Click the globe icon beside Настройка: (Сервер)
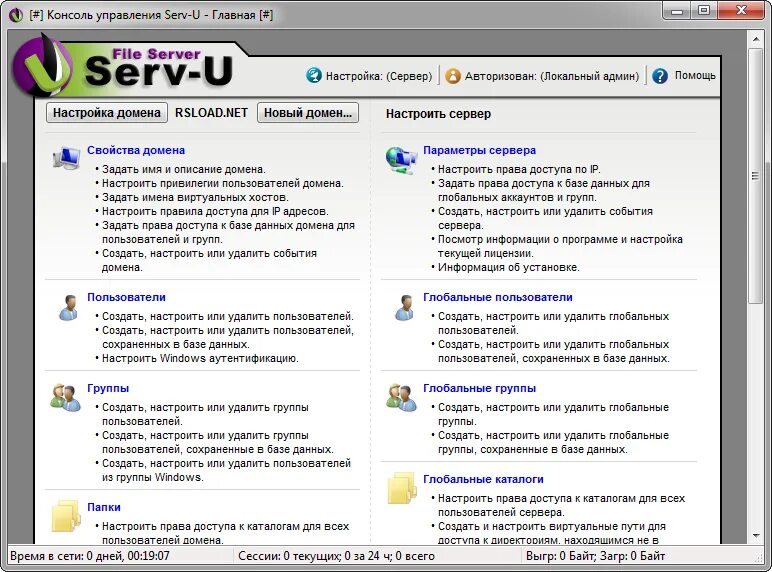Screen dimensions: 772x572 (314, 75)
